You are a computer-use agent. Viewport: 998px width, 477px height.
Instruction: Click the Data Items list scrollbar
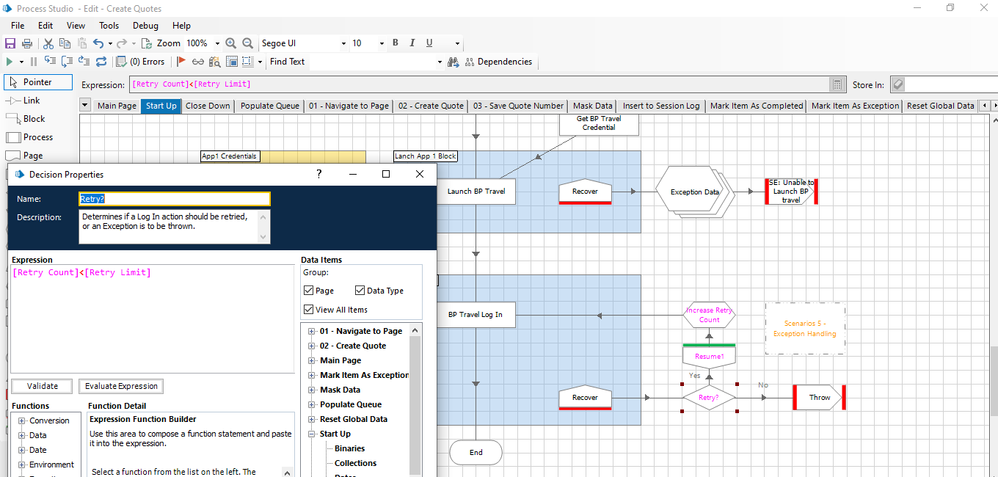415,400
